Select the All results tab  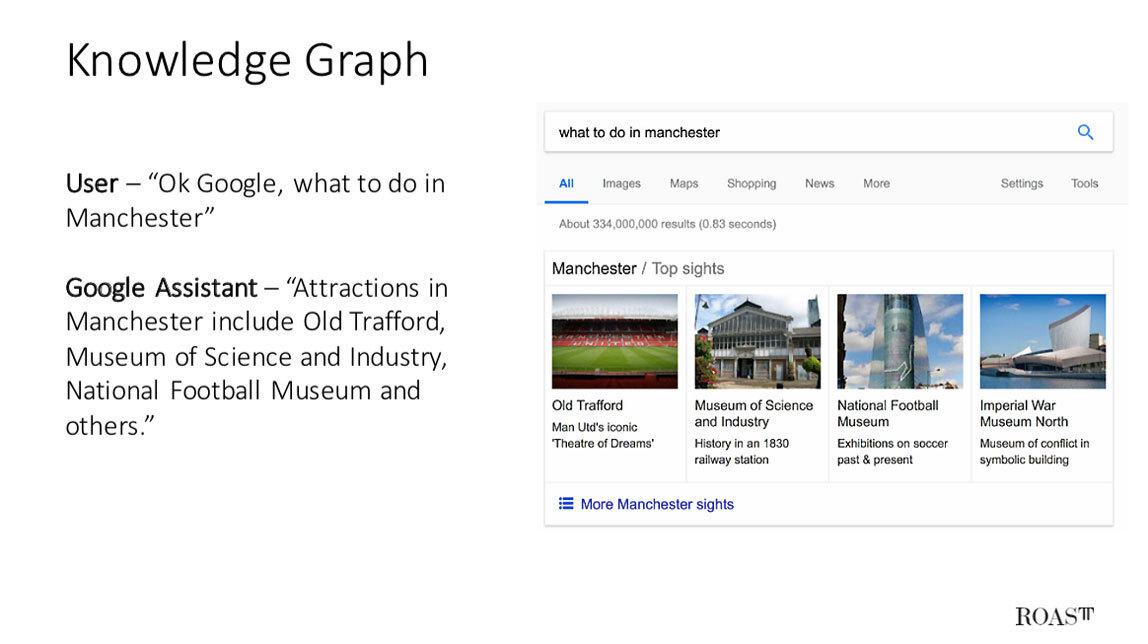click(566, 183)
